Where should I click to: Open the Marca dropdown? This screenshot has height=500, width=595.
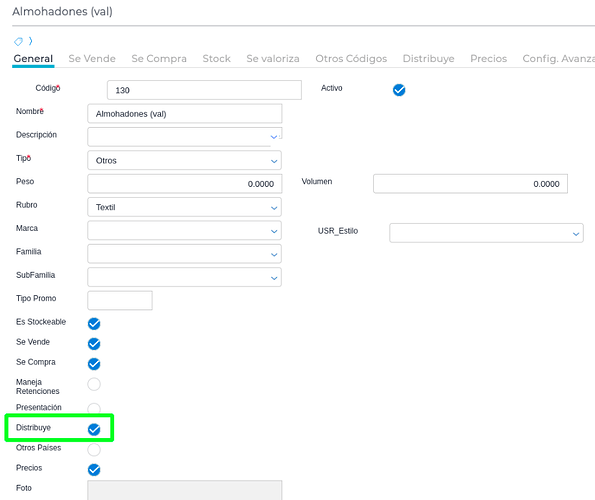tap(184, 231)
